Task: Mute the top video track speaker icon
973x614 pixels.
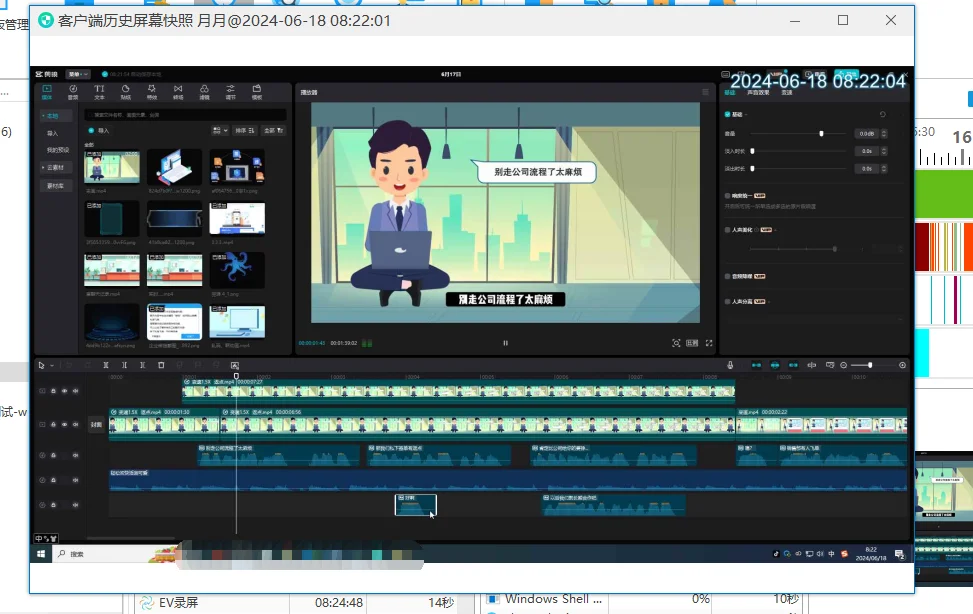Action: click(x=76, y=391)
